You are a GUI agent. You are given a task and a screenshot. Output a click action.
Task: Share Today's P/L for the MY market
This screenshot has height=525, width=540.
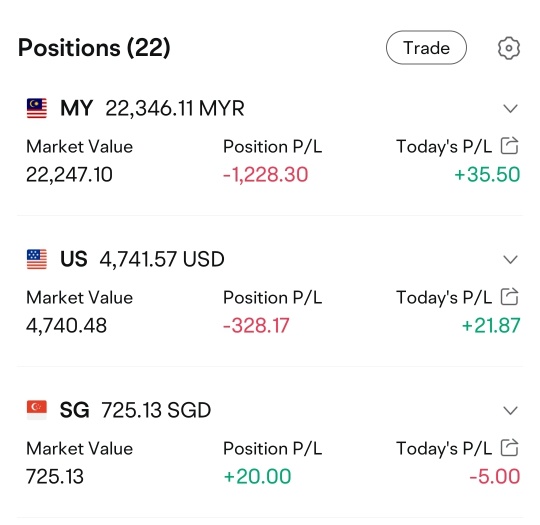click(509, 146)
